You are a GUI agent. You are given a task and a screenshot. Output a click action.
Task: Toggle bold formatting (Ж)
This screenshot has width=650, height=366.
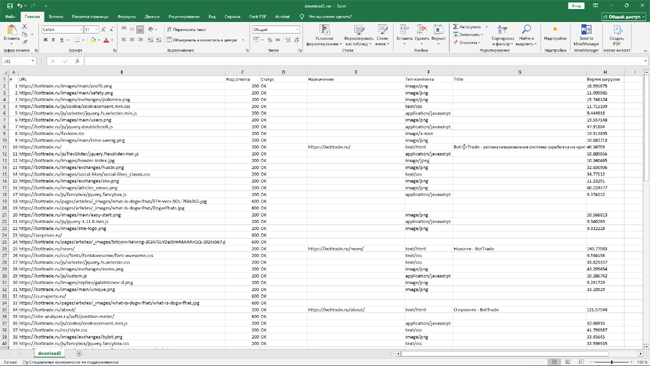tap(45, 40)
